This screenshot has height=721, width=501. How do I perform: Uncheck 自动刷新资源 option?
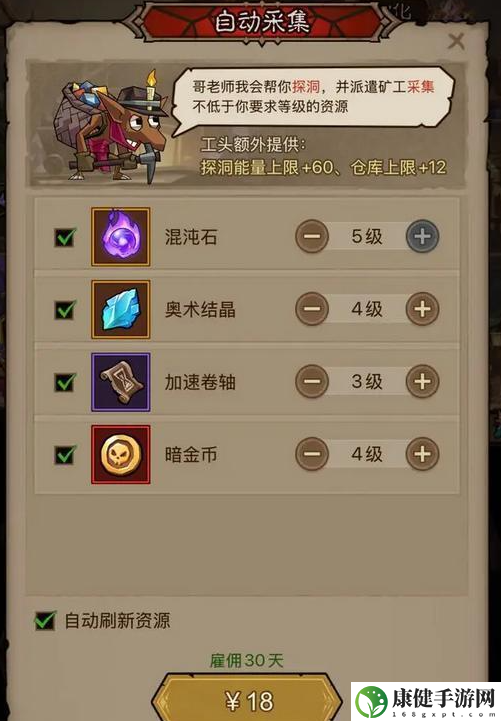tap(45, 621)
